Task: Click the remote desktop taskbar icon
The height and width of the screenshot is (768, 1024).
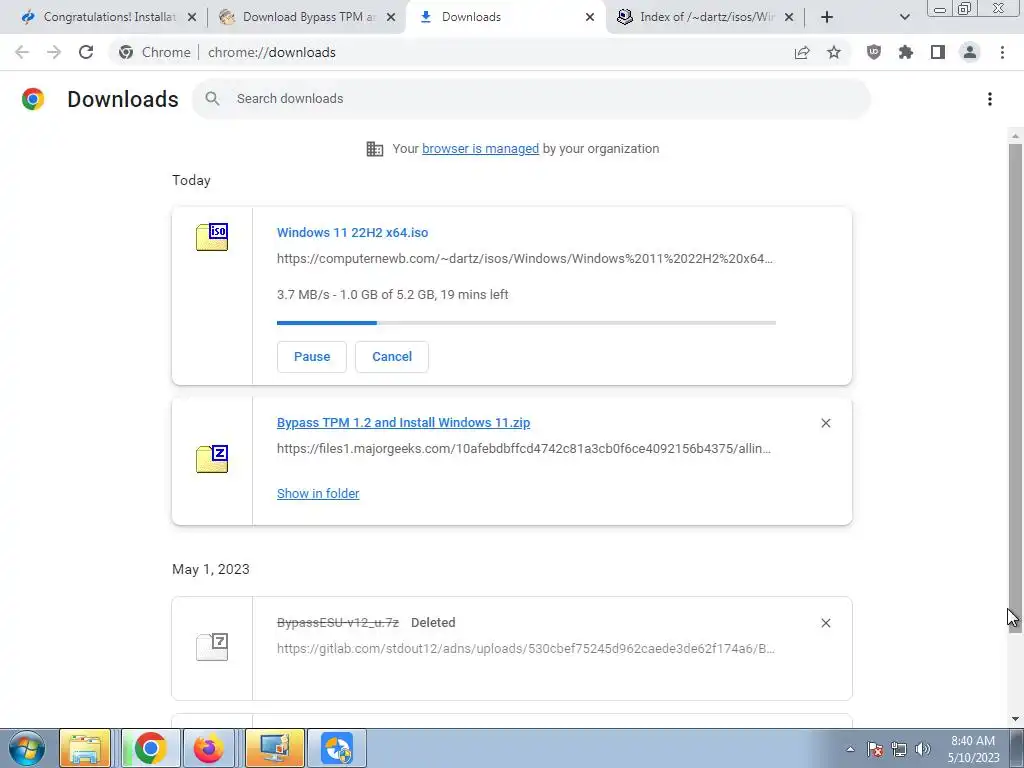Action: (274, 748)
